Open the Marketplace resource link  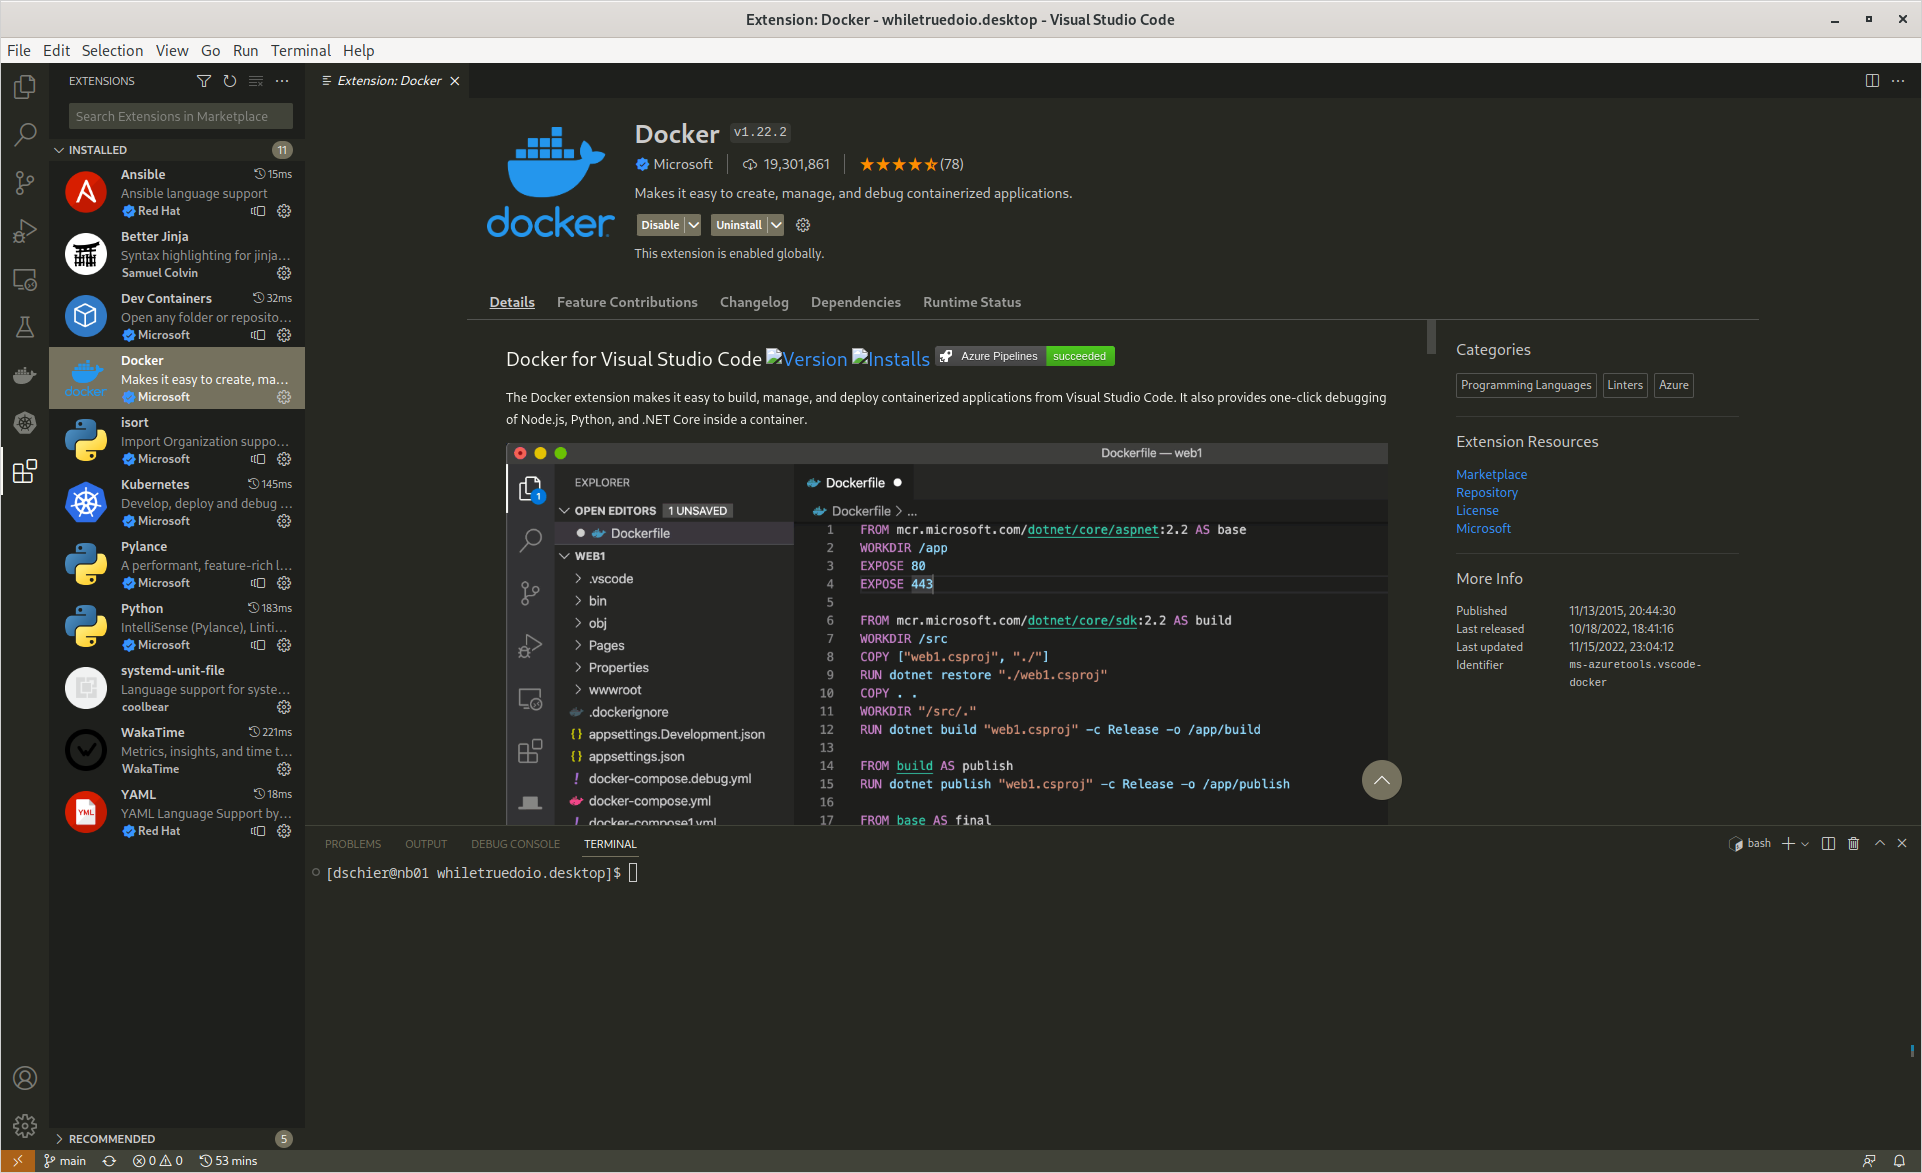click(1491, 474)
